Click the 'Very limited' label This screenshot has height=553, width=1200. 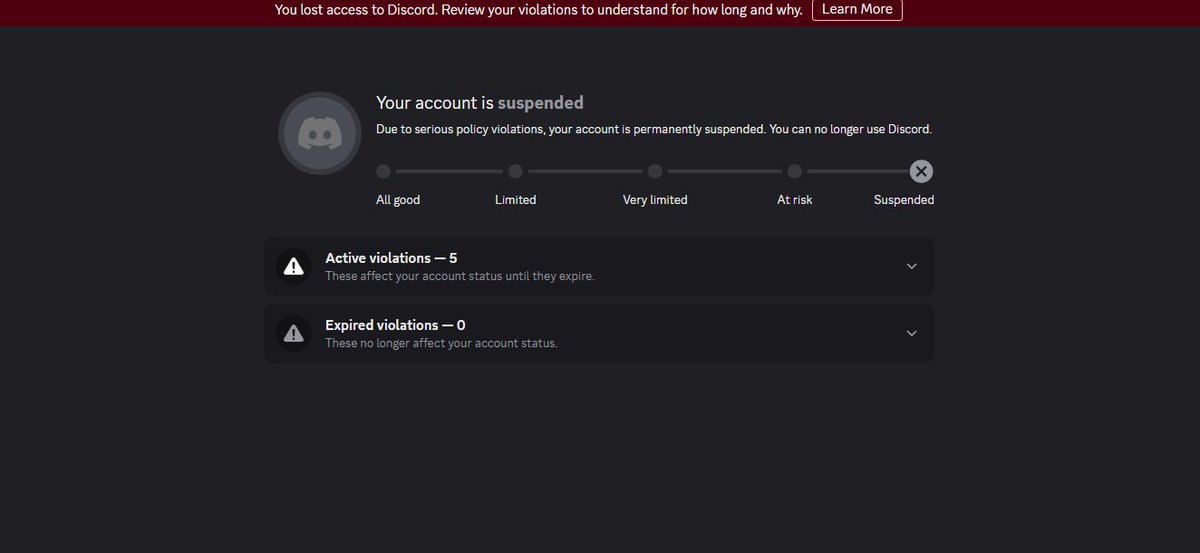pyautogui.click(x=655, y=200)
